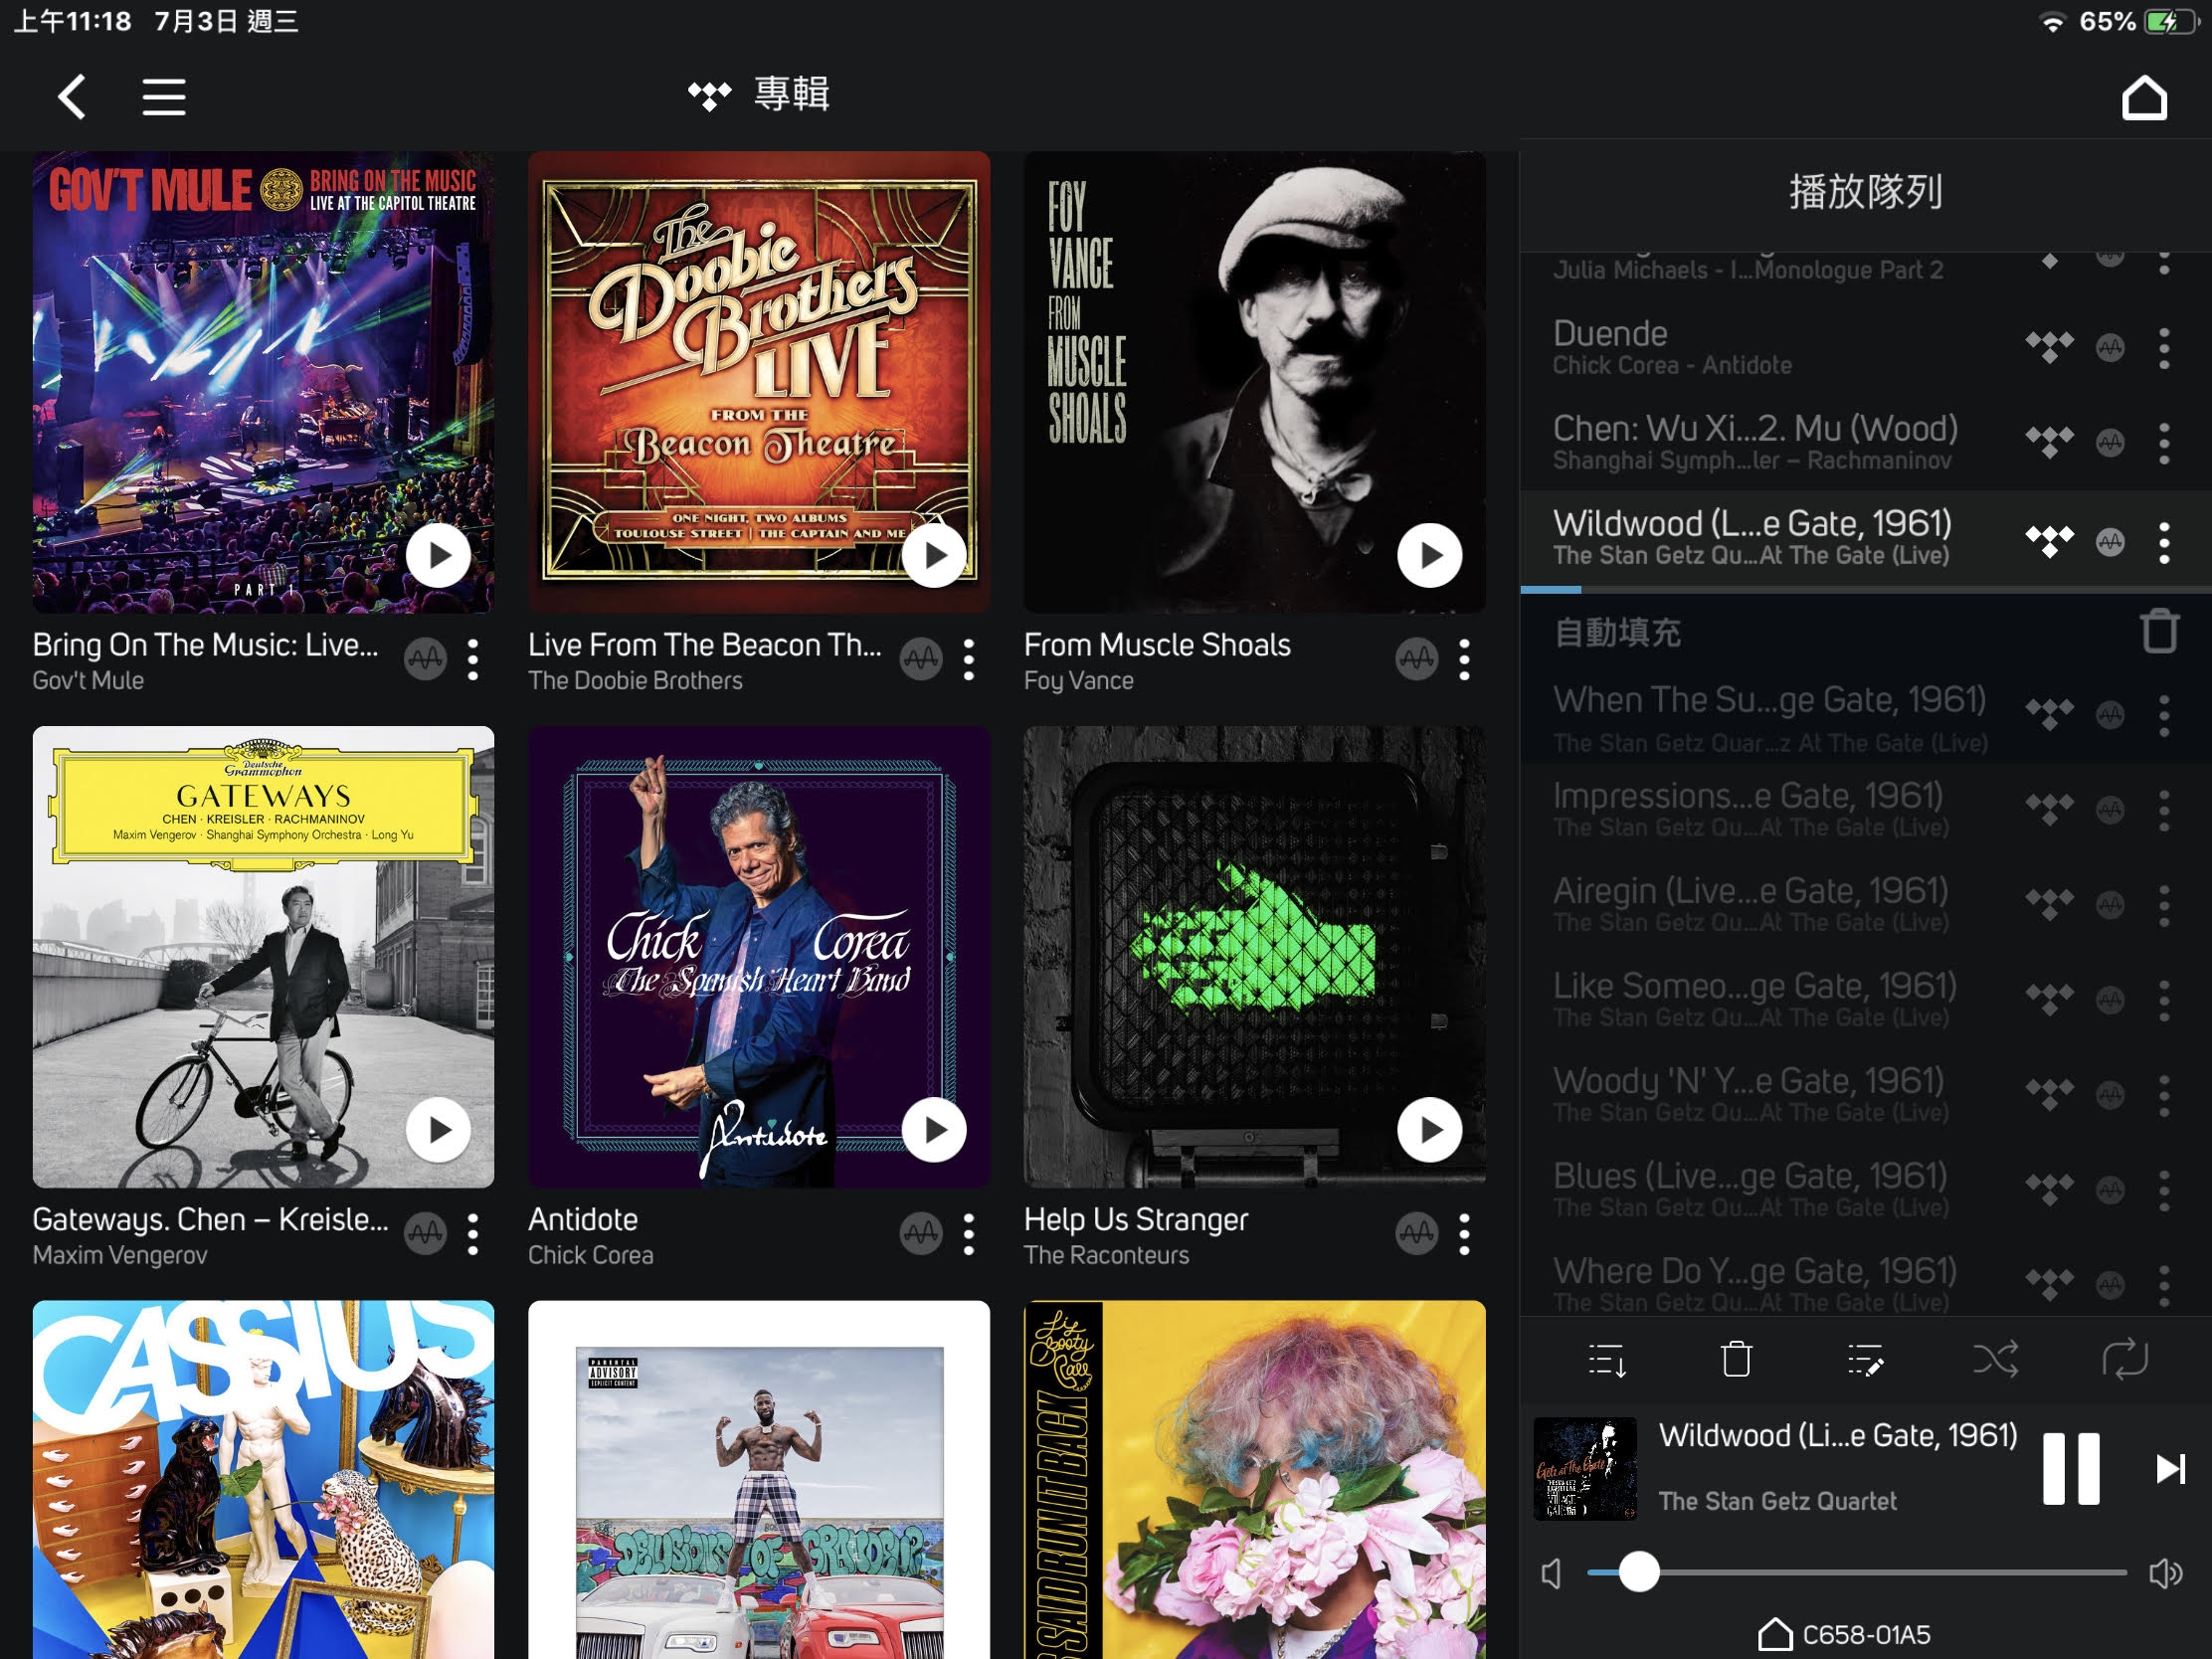Tap Tidal icon on Duende row
This screenshot has width=2212, height=1659.
pos(2049,348)
